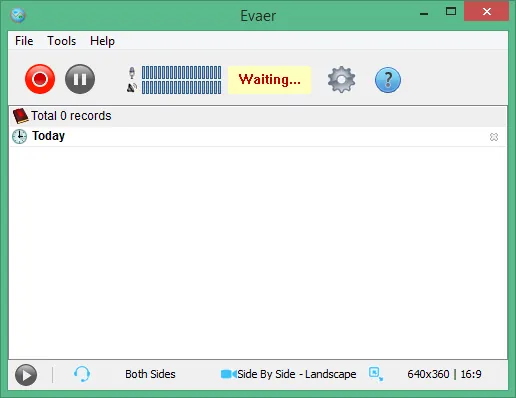The width and height of the screenshot is (516, 398).
Task: Open the File menu
Action: coord(24,41)
